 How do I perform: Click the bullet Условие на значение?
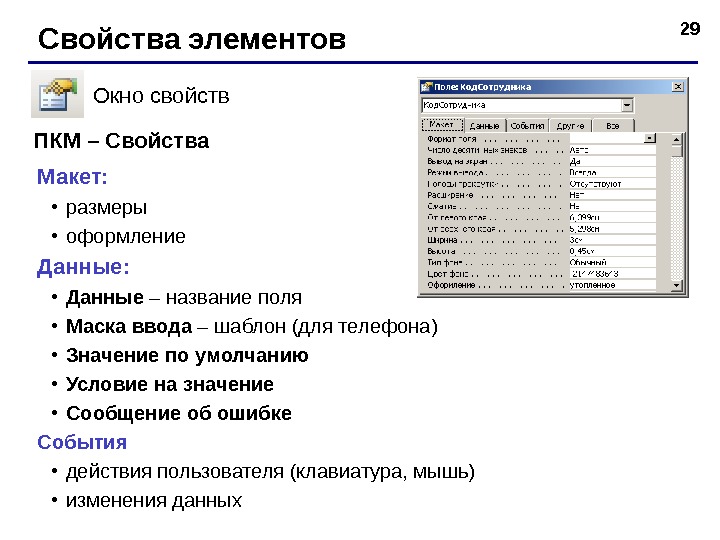point(170,384)
